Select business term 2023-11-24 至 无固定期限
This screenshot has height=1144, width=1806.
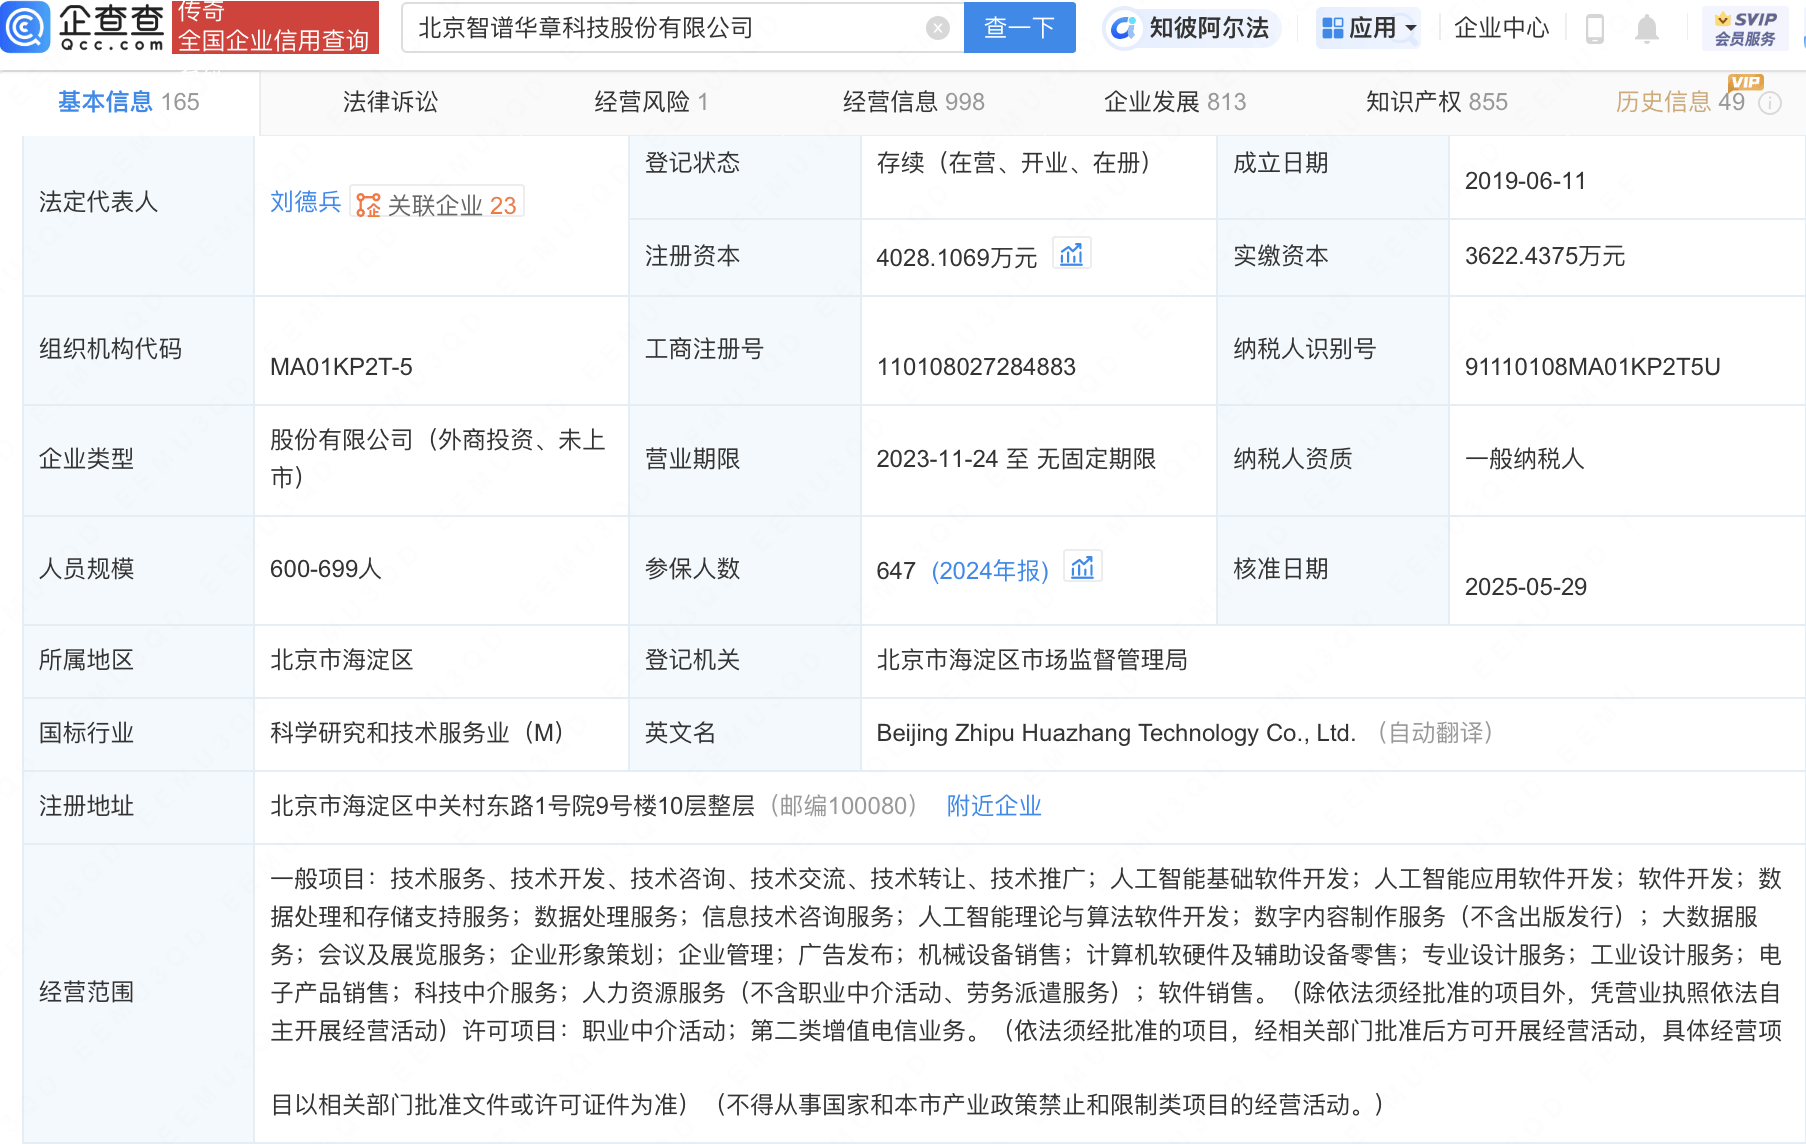(1016, 459)
